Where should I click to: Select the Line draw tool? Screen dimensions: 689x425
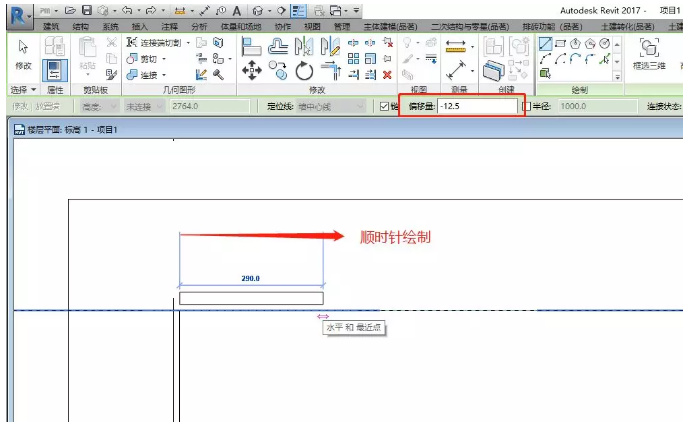545,44
